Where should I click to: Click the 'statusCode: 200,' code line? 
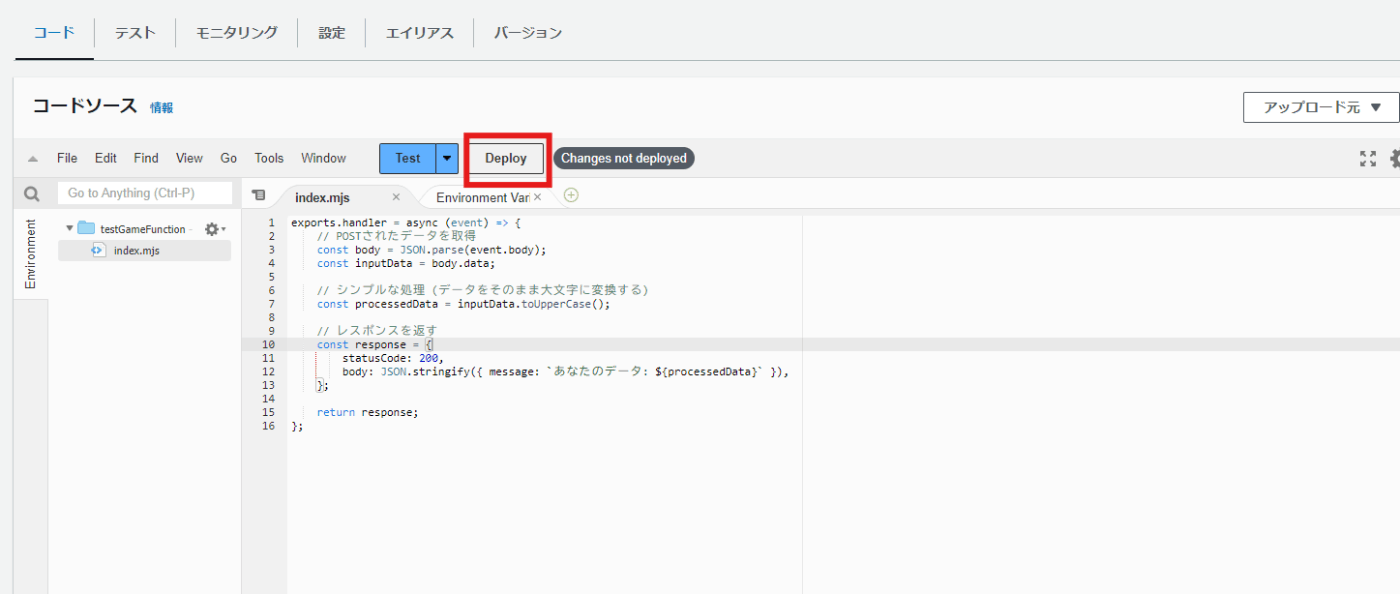click(x=392, y=358)
